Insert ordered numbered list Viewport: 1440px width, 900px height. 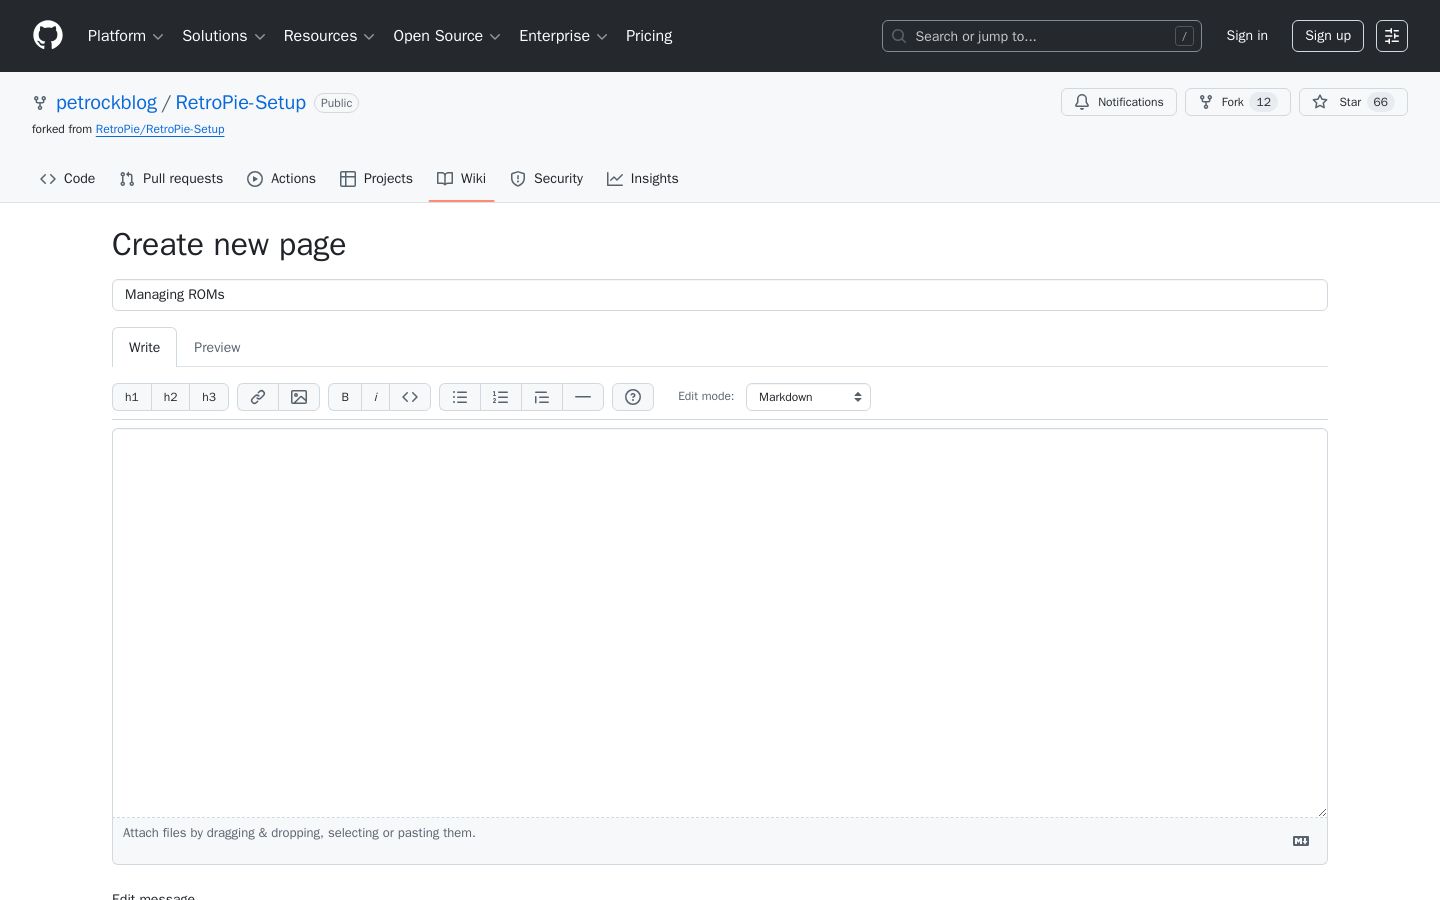(x=501, y=397)
